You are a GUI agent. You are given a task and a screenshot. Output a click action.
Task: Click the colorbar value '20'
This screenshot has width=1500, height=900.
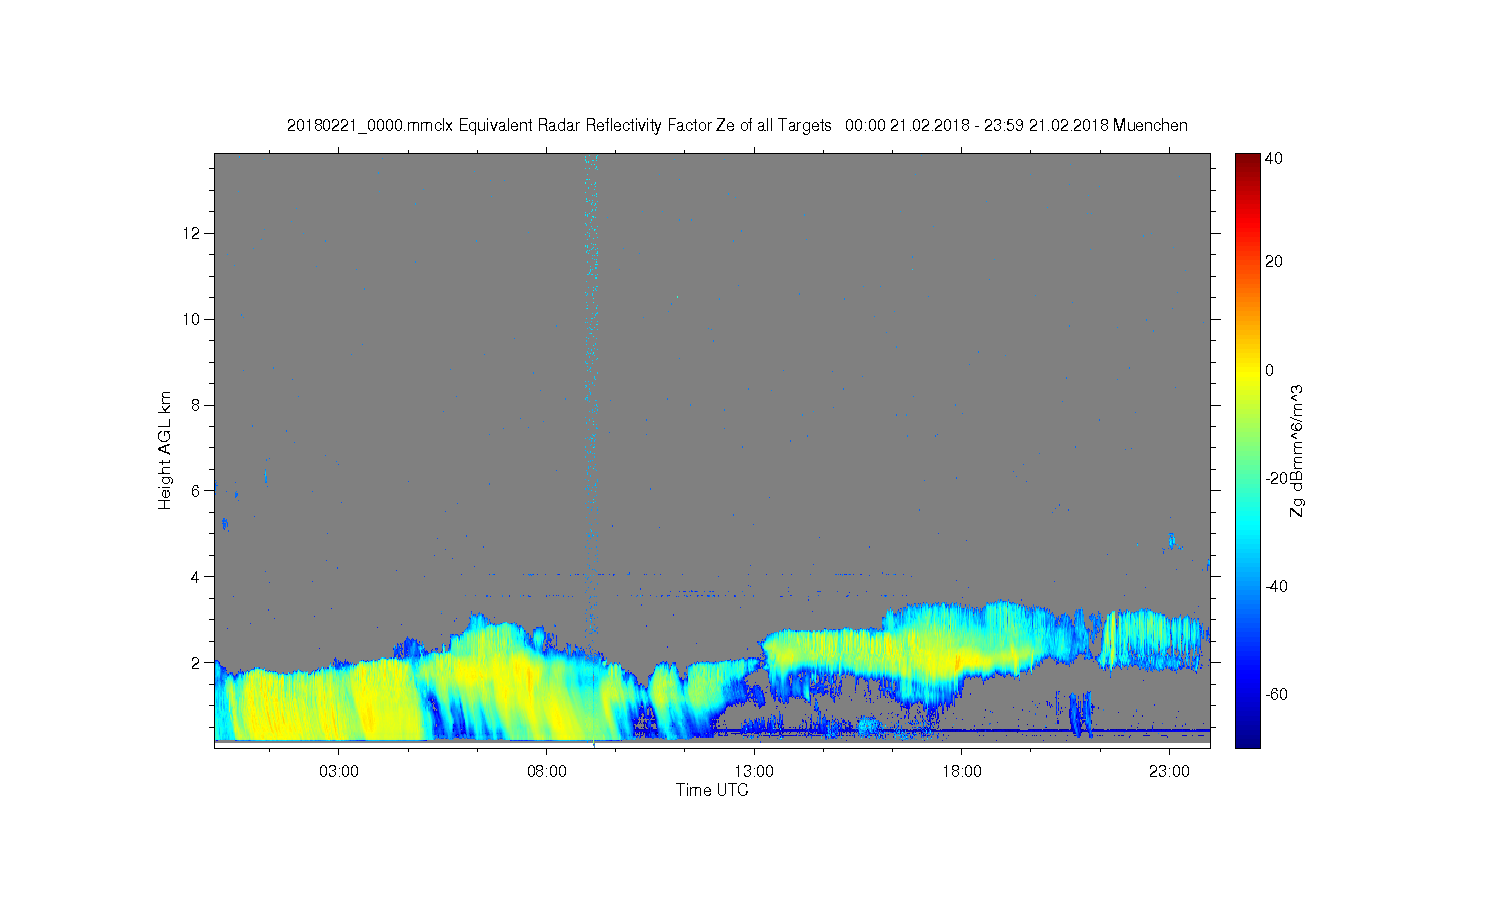click(1274, 262)
